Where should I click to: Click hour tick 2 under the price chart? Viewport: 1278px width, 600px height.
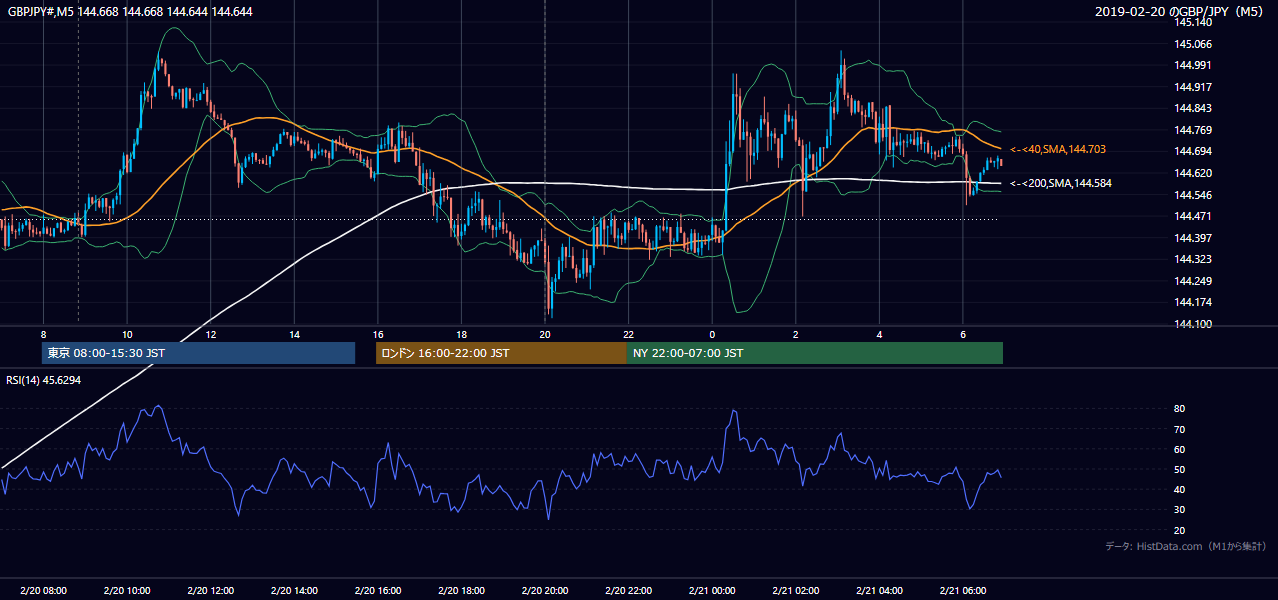tap(795, 334)
